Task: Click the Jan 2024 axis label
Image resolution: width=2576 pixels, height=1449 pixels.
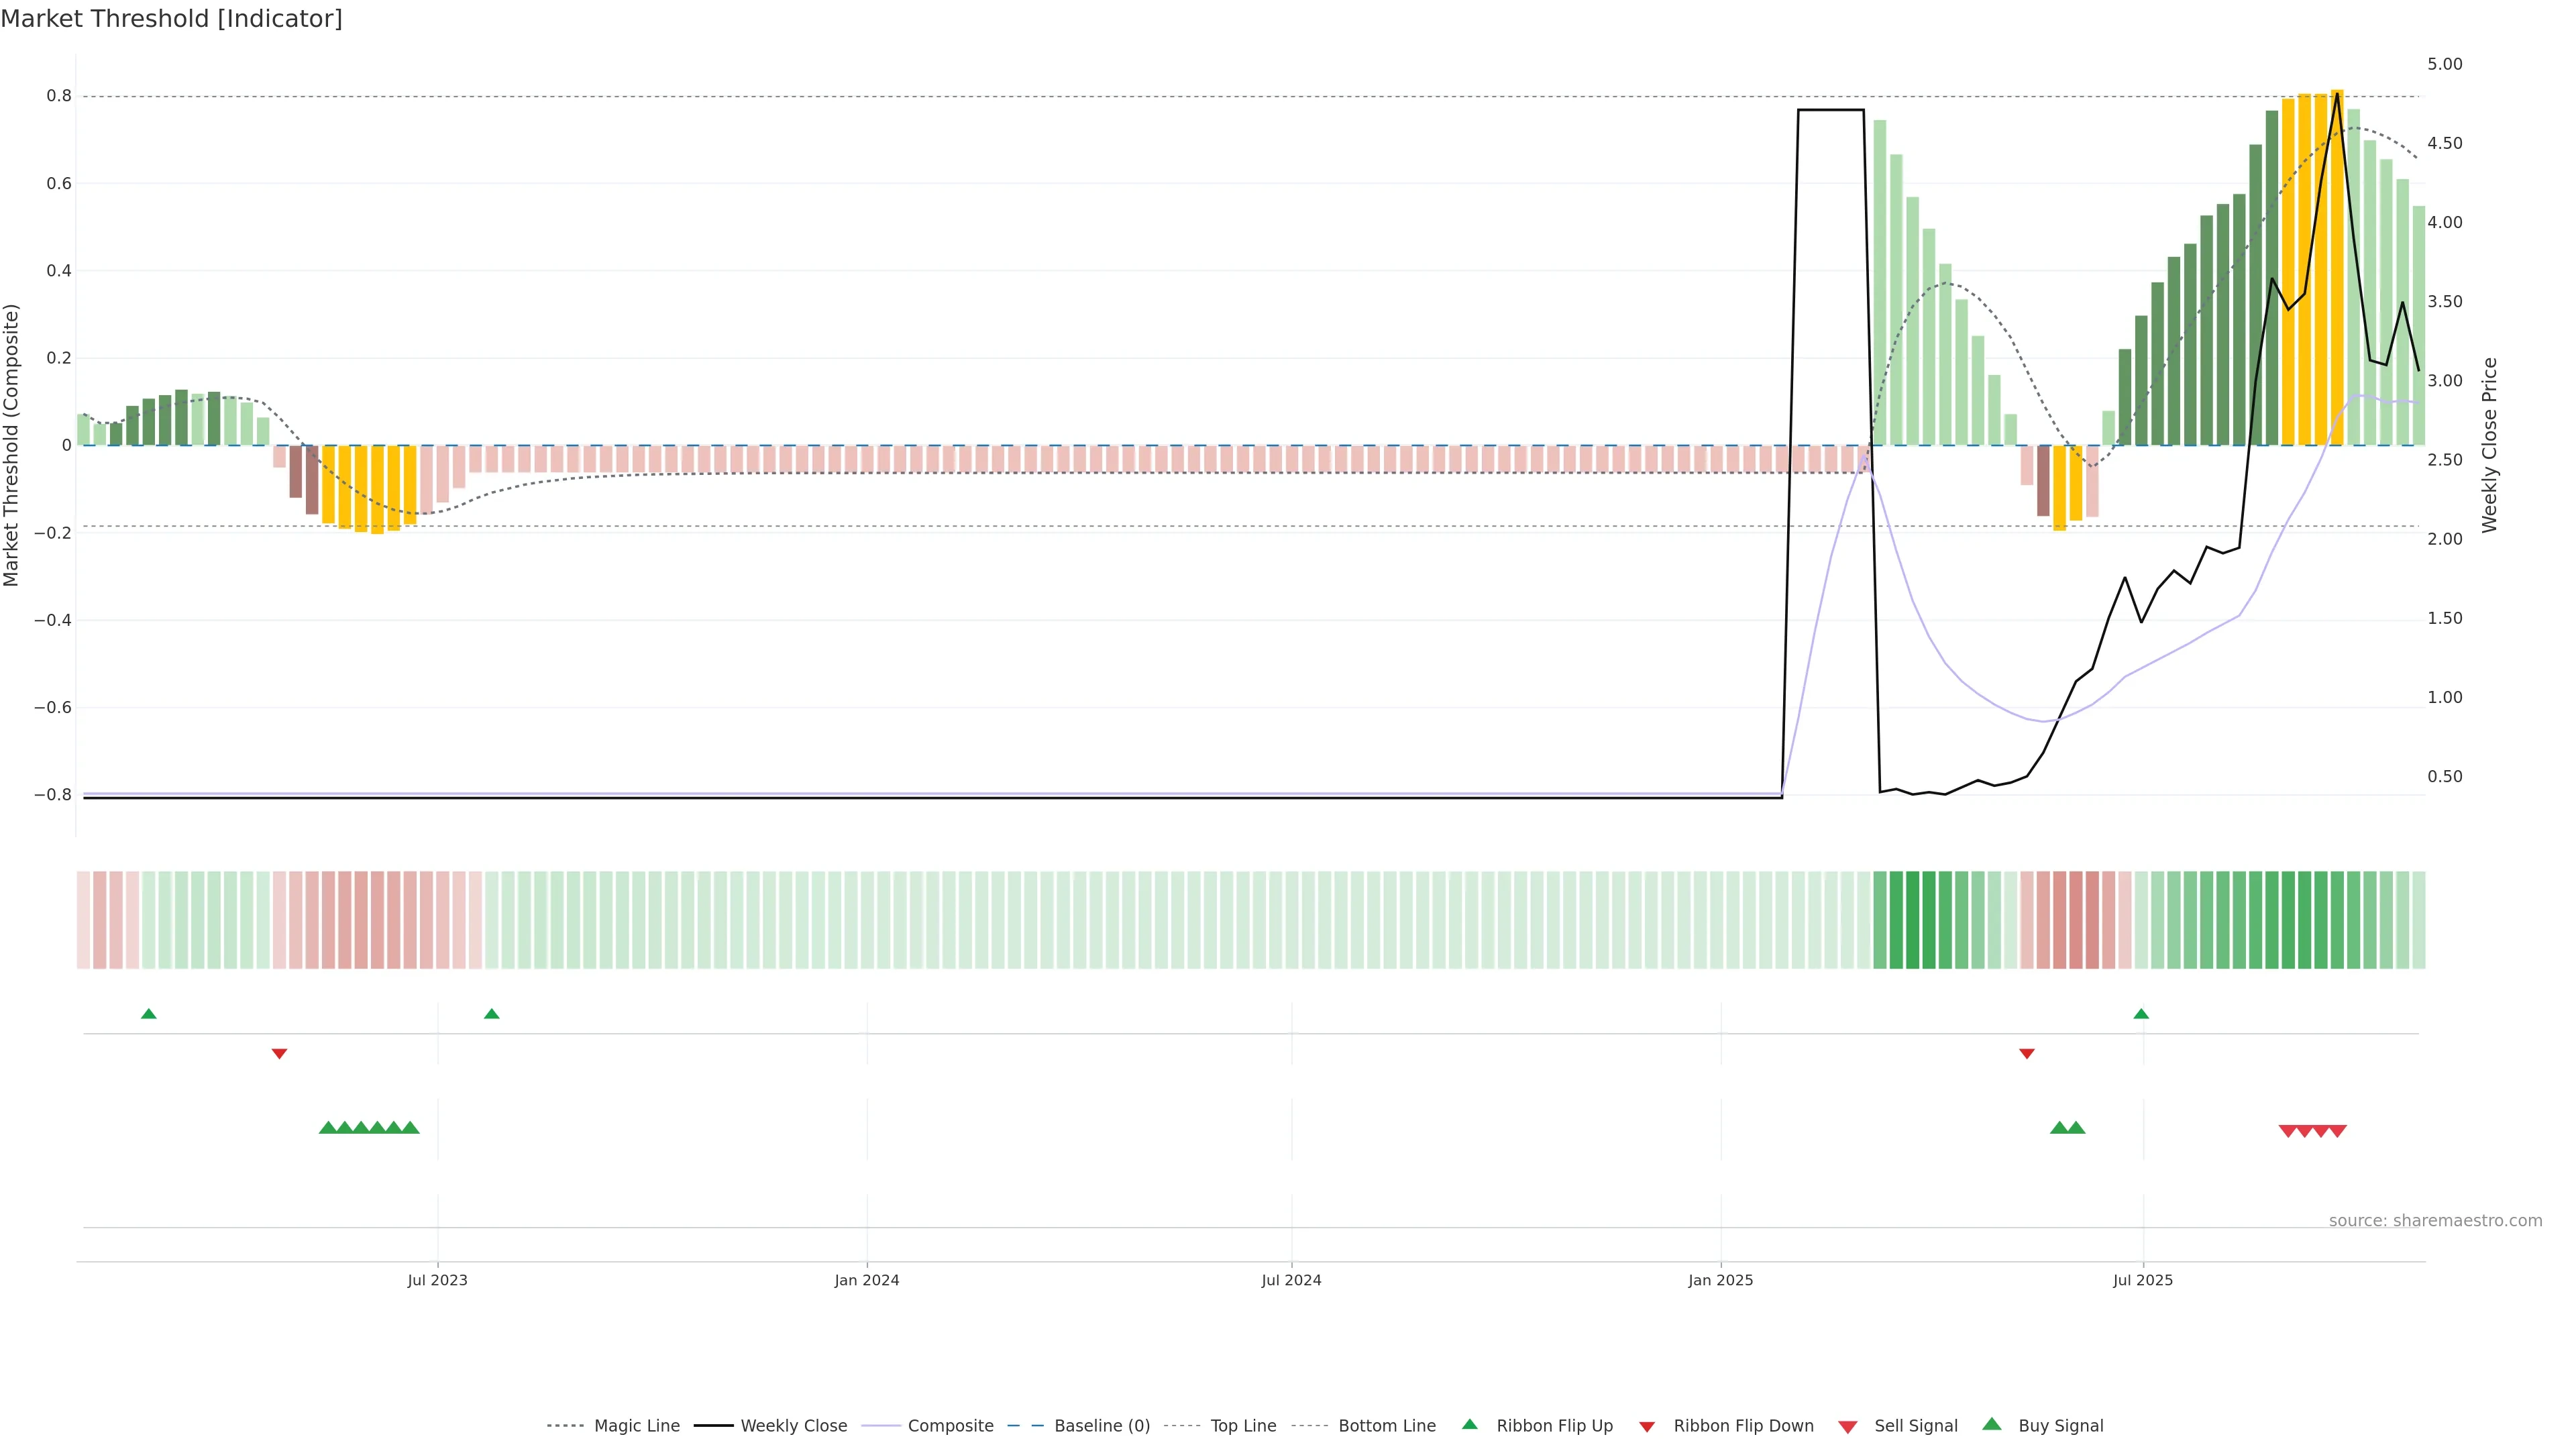Action: click(867, 1280)
